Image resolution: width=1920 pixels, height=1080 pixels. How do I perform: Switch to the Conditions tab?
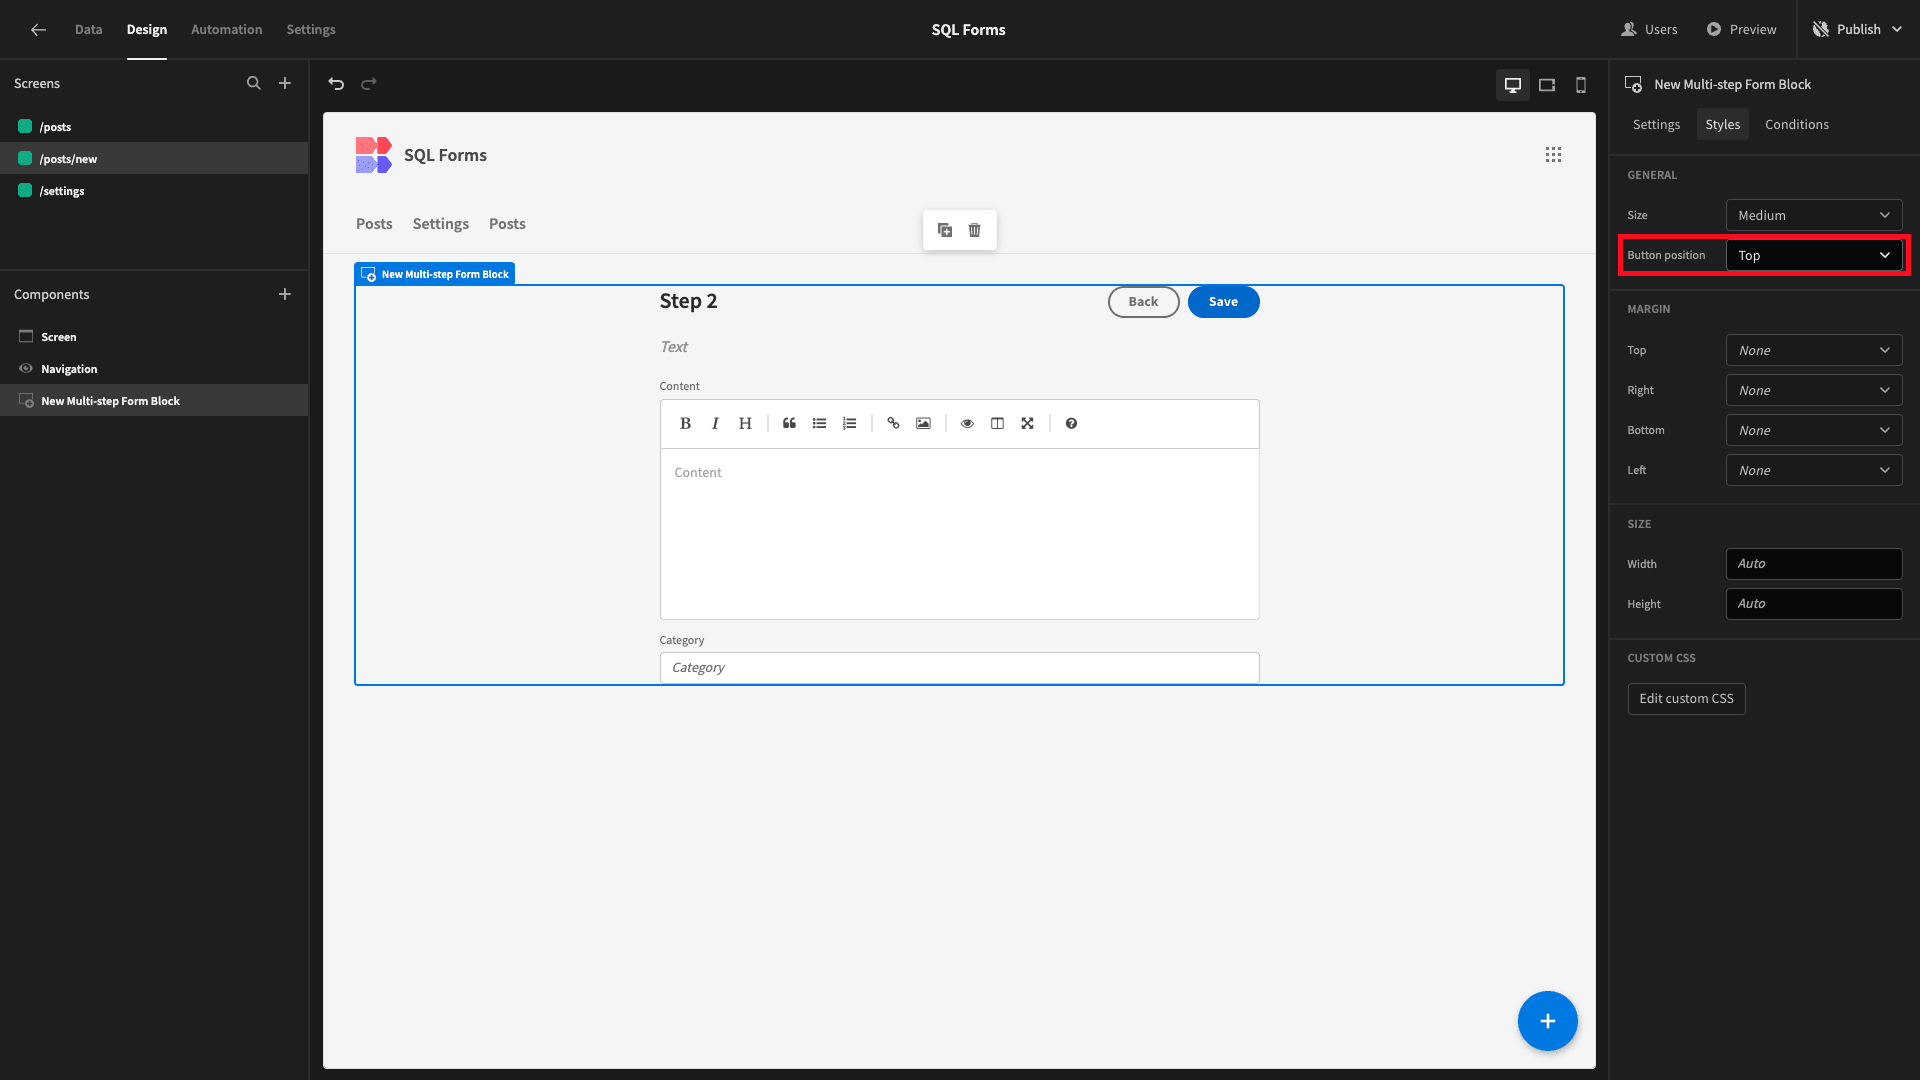tap(1797, 124)
